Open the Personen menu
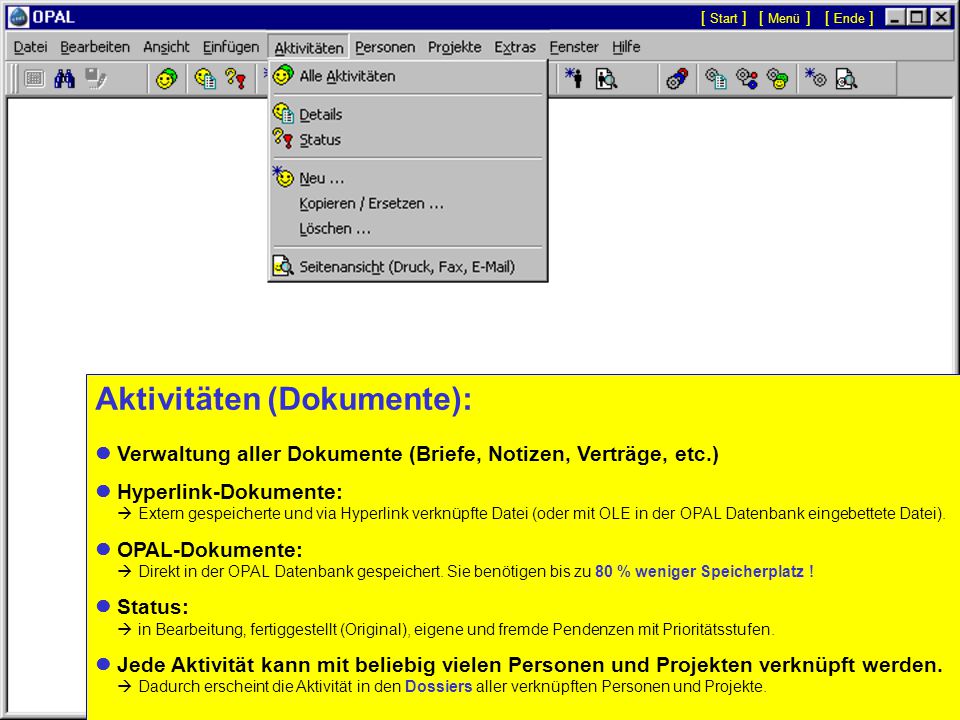The height and width of the screenshot is (720, 960). pos(385,47)
